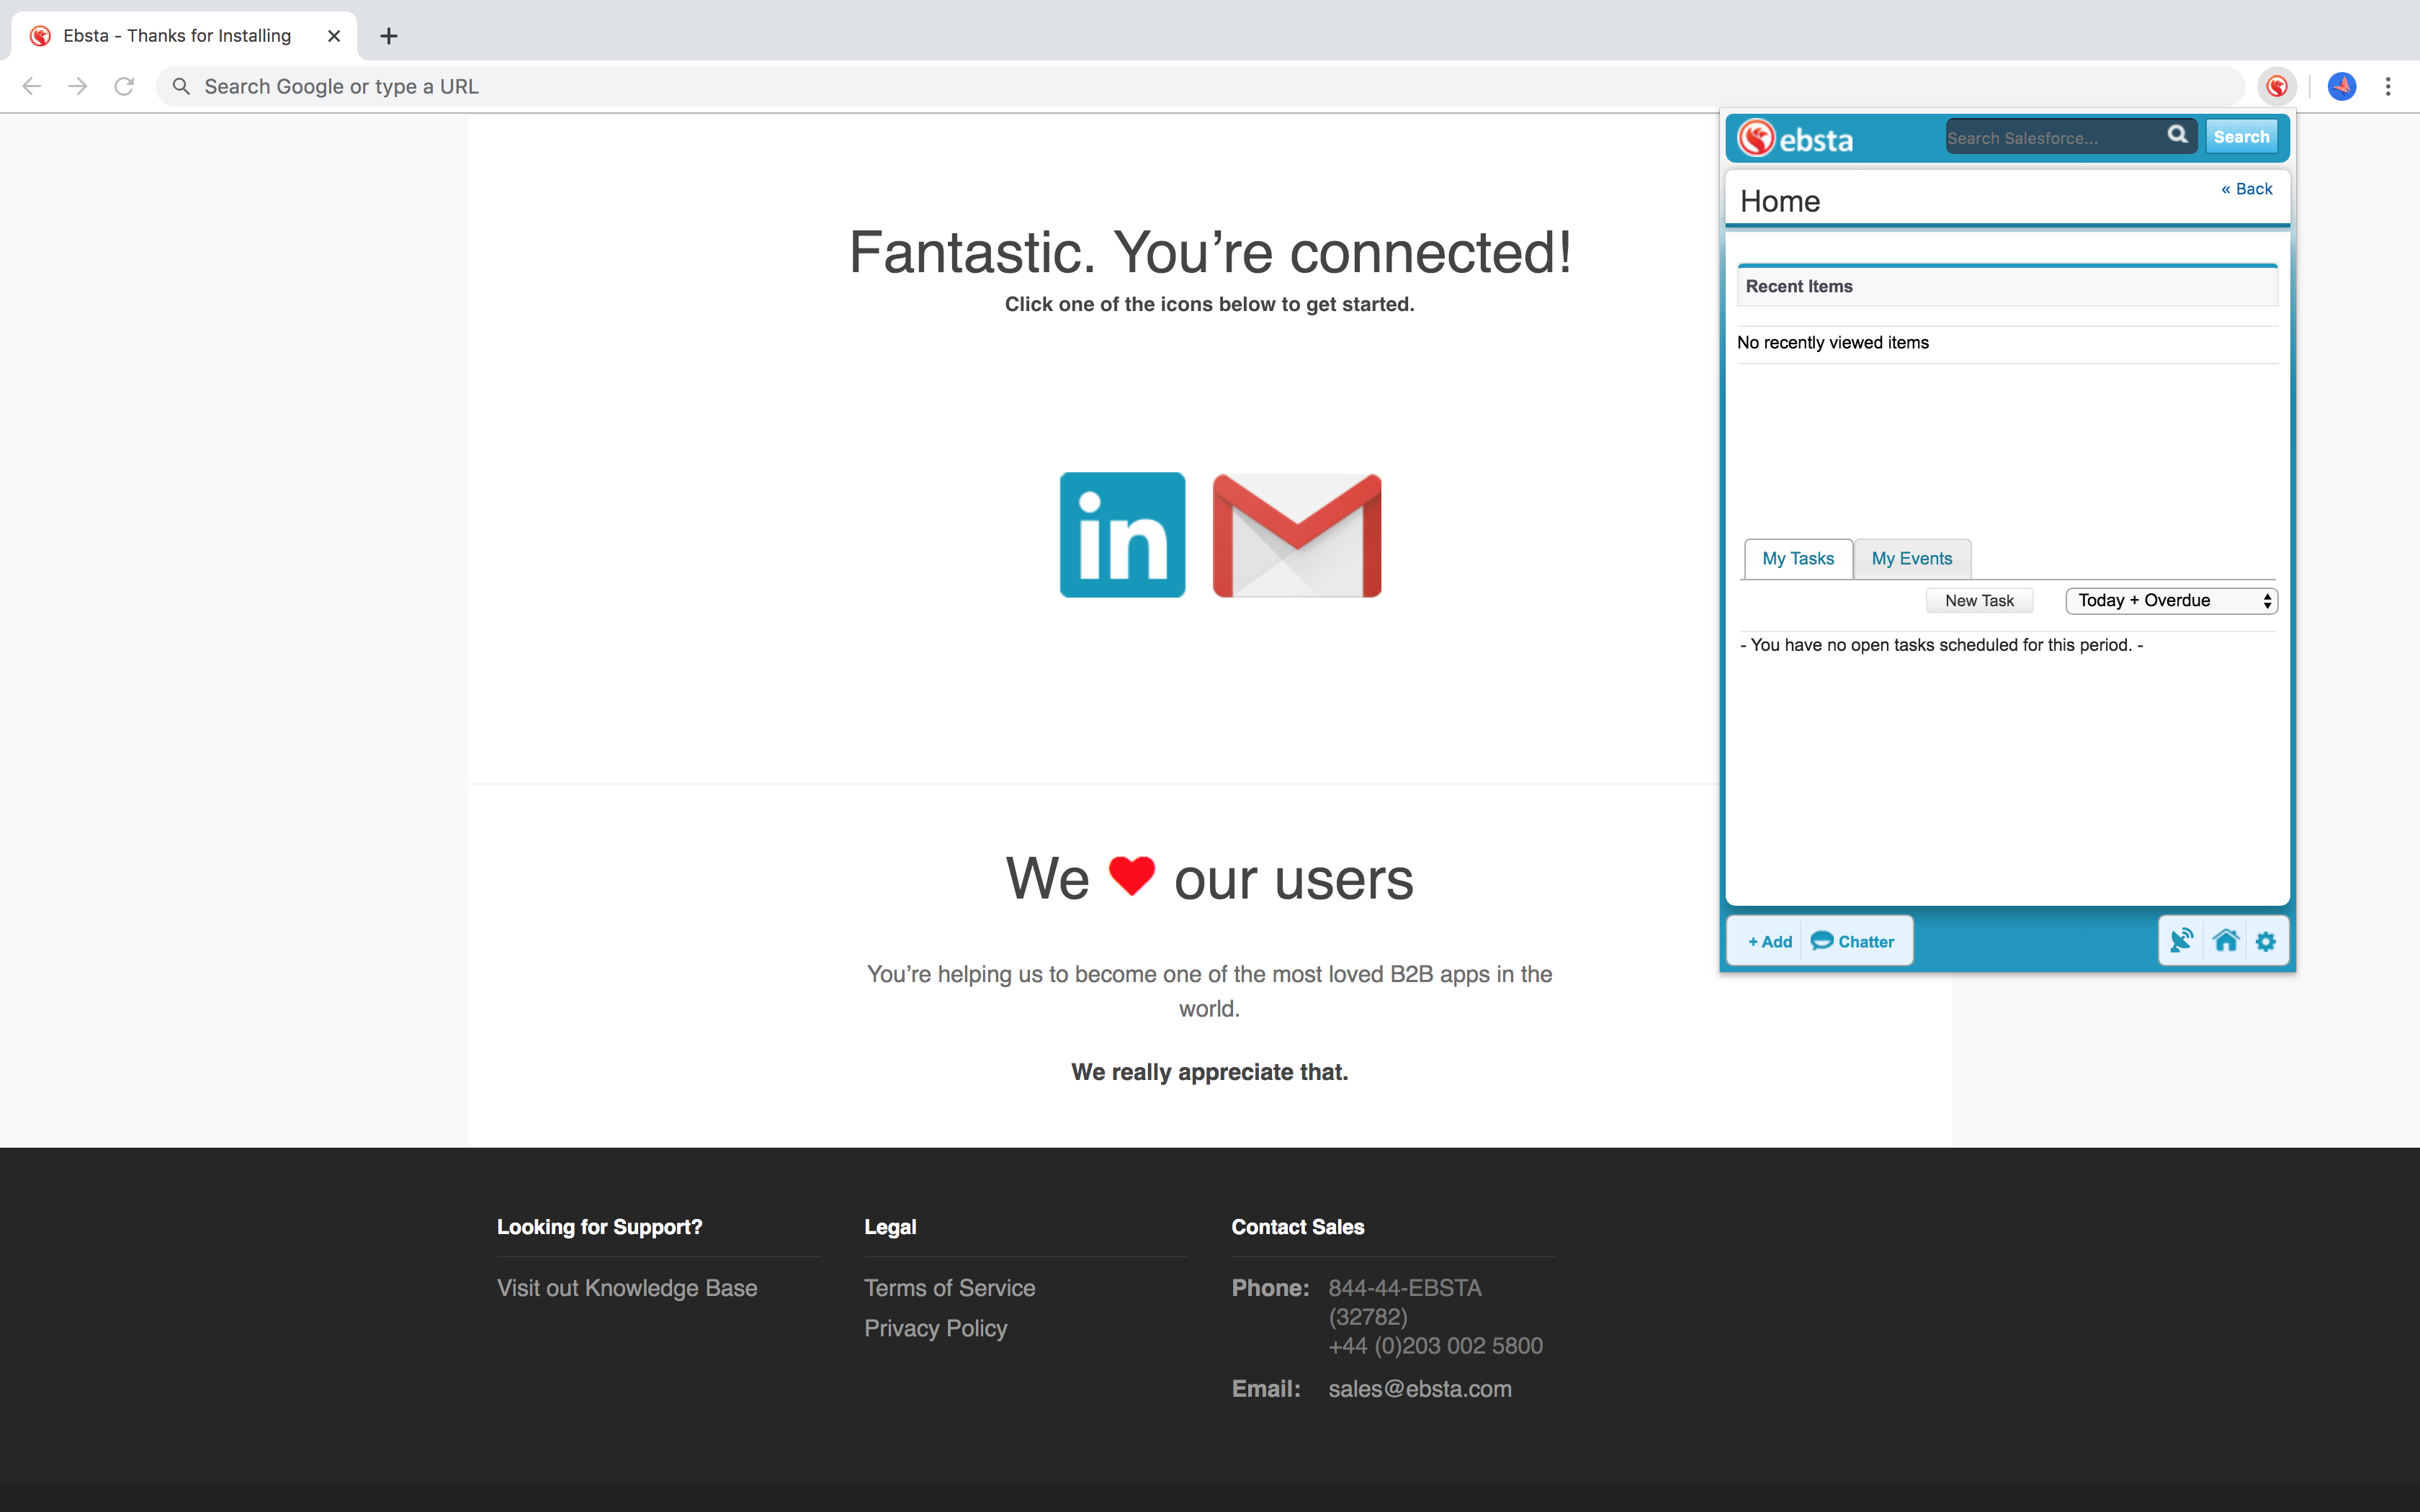This screenshot has width=2420, height=1512.
Task: Click the + Add button
Action: (1769, 941)
